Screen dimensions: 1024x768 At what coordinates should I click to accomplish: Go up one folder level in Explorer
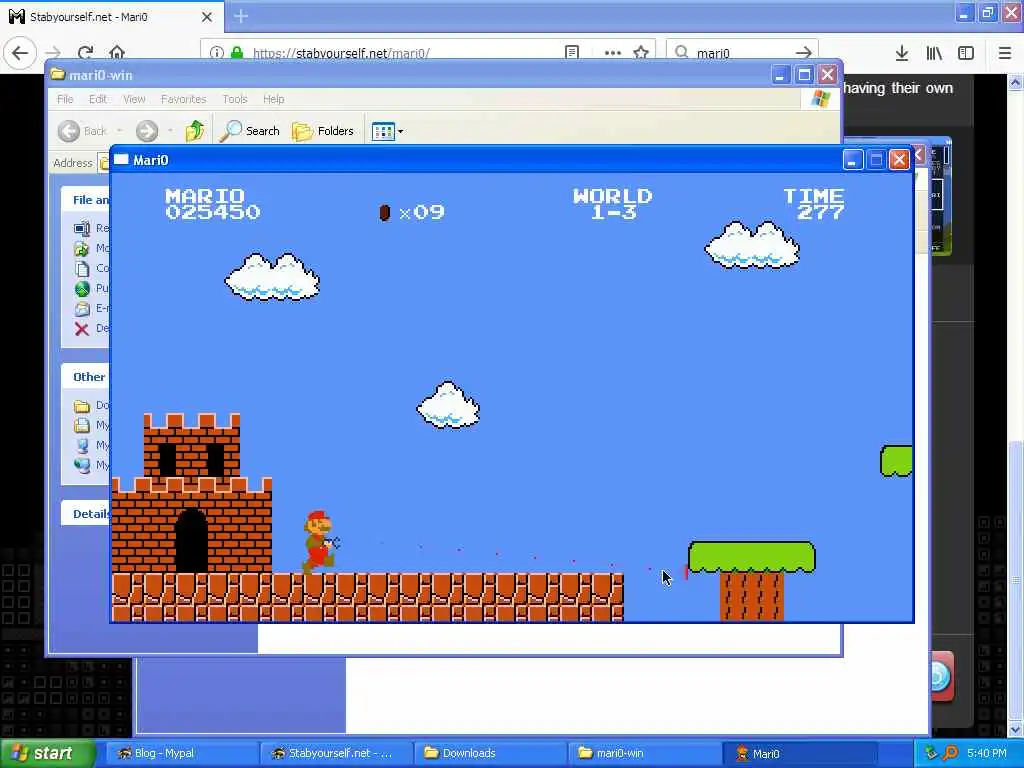pos(194,131)
